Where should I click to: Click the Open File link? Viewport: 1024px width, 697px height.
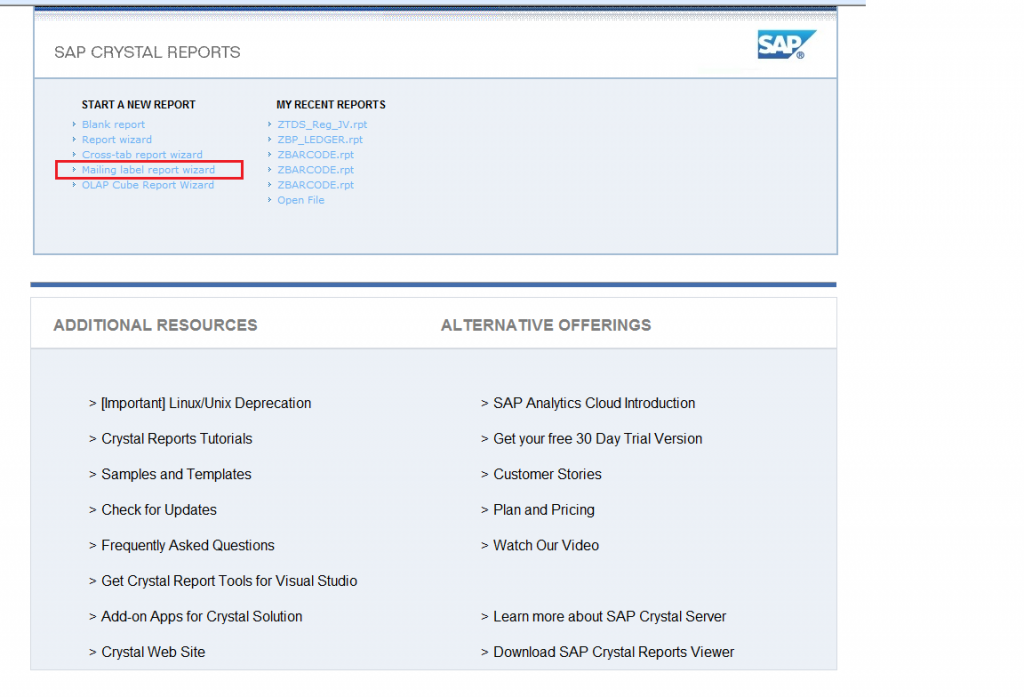(x=300, y=199)
